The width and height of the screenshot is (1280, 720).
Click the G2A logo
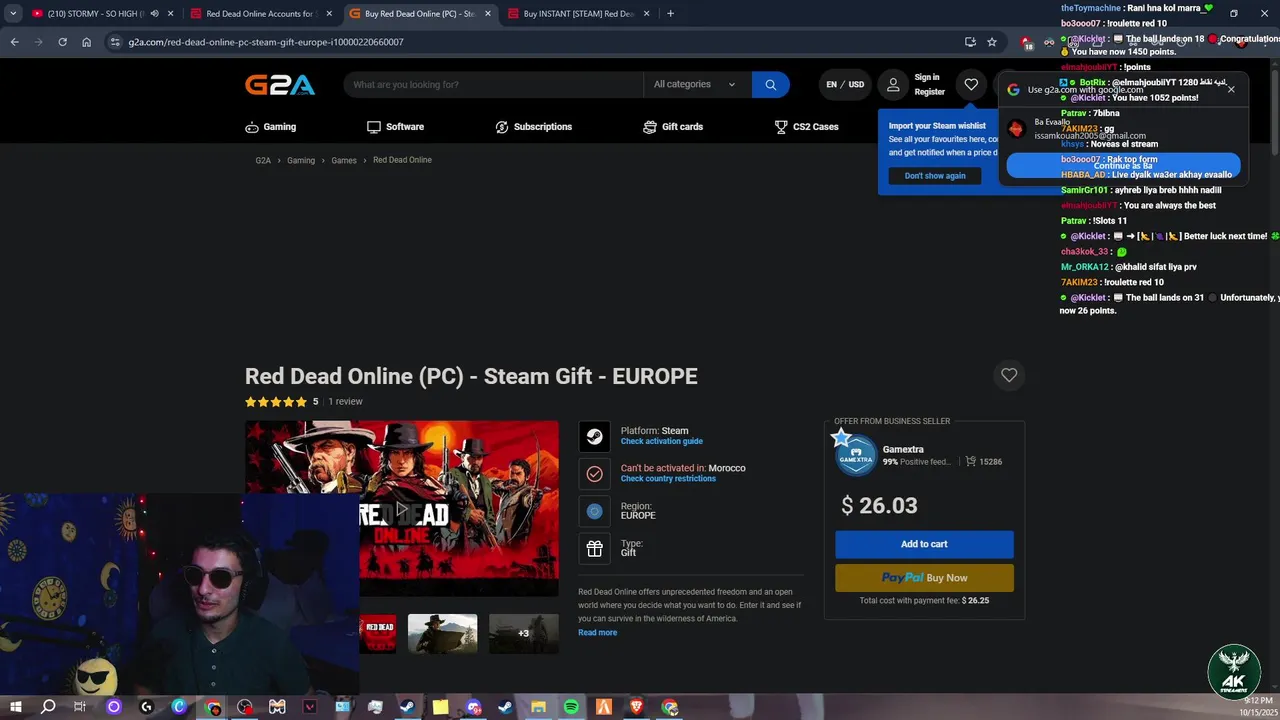point(280,85)
